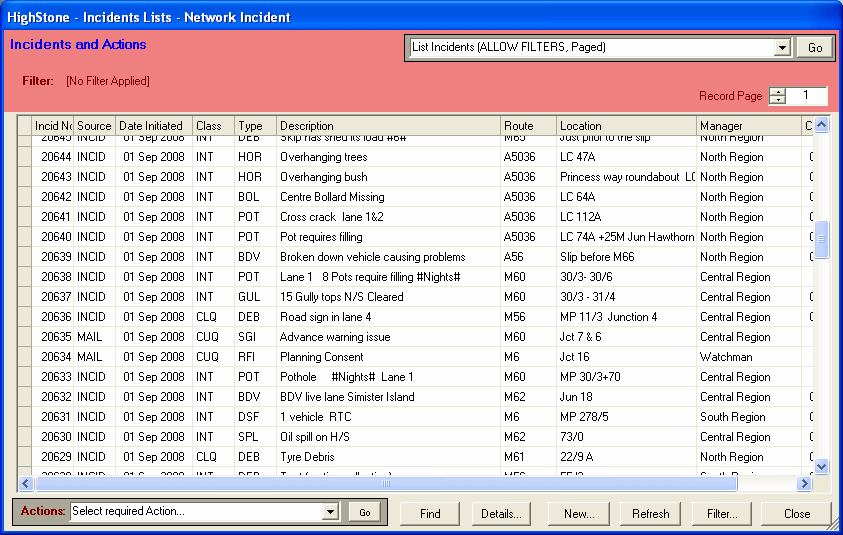The height and width of the screenshot is (535, 843).
Task: Select row selector for incident 20644
Action: click(x=25, y=157)
